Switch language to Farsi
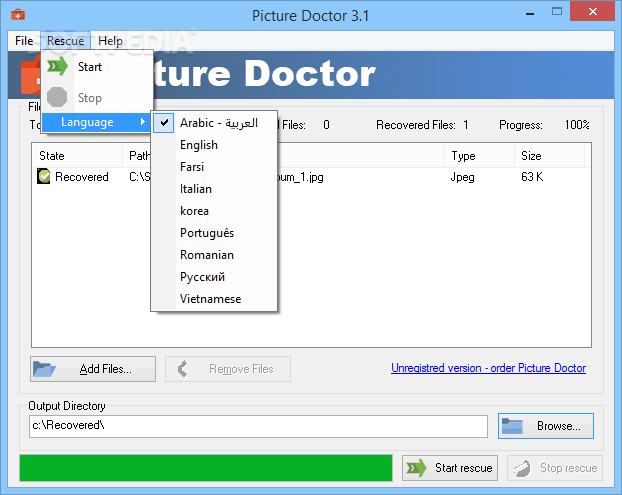 [x=214, y=167]
